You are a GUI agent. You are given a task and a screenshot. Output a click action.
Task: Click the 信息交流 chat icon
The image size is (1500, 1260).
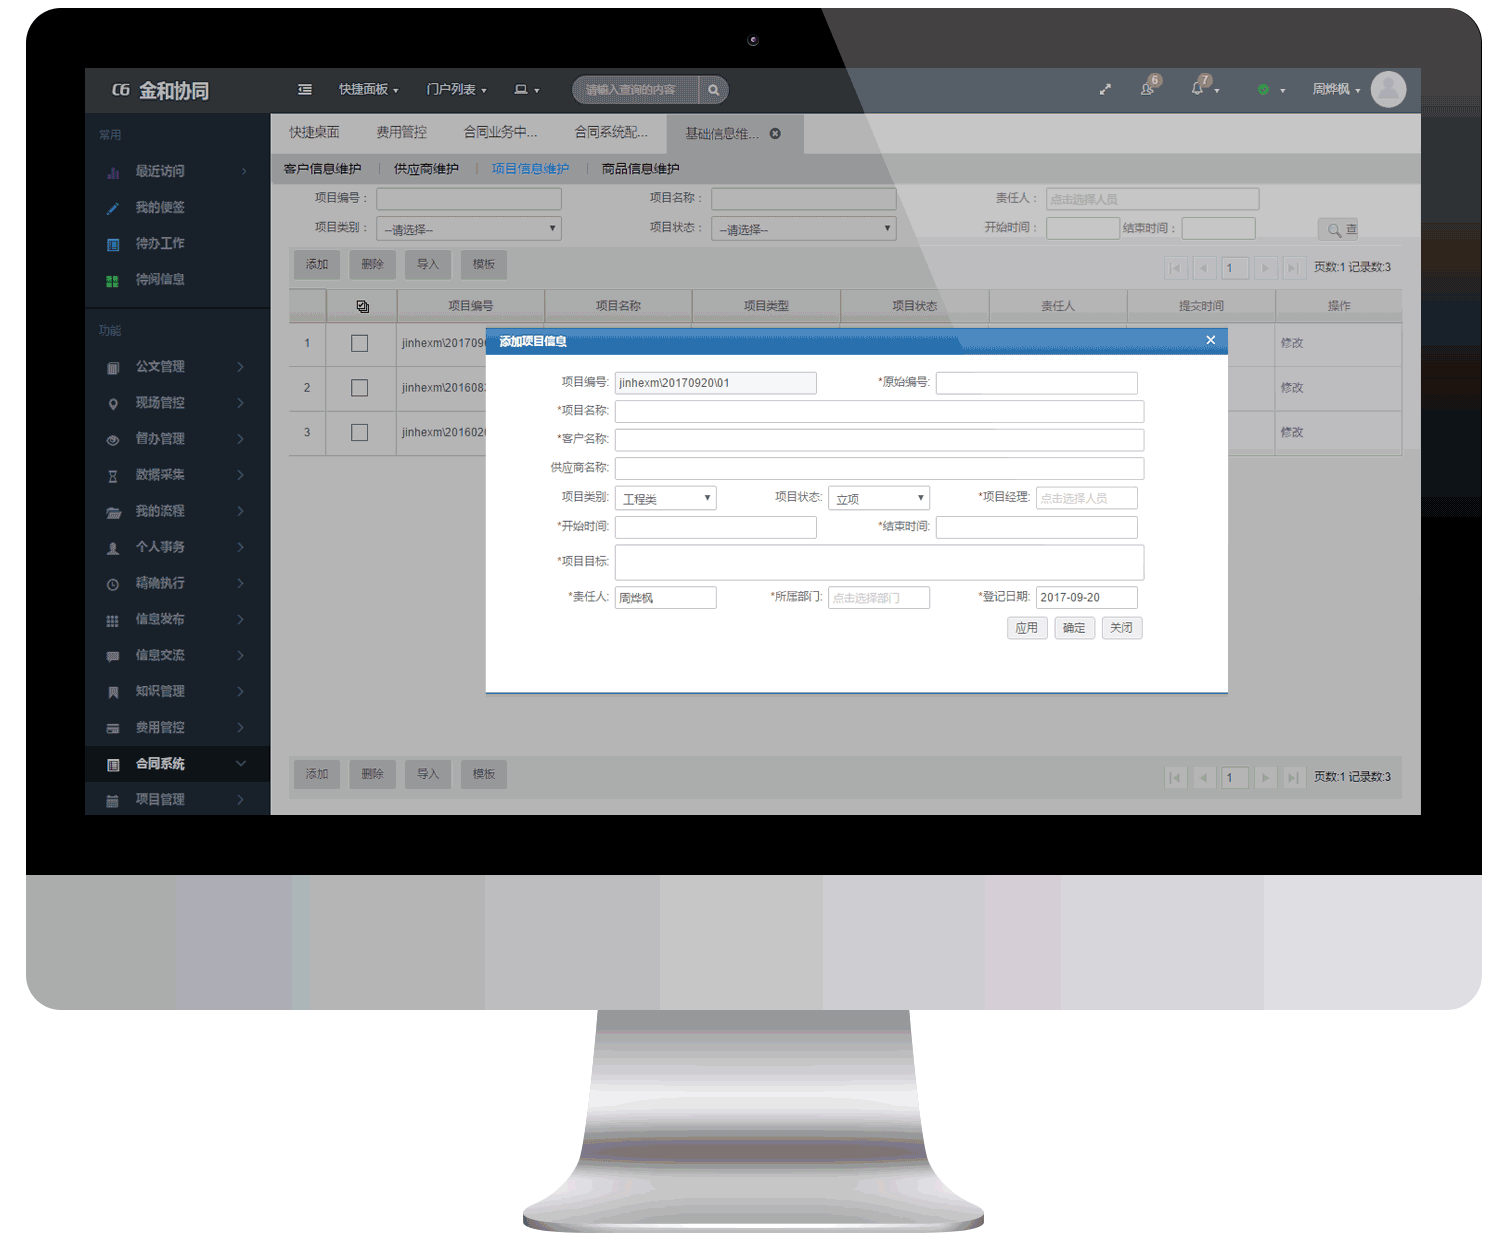[x=113, y=656]
